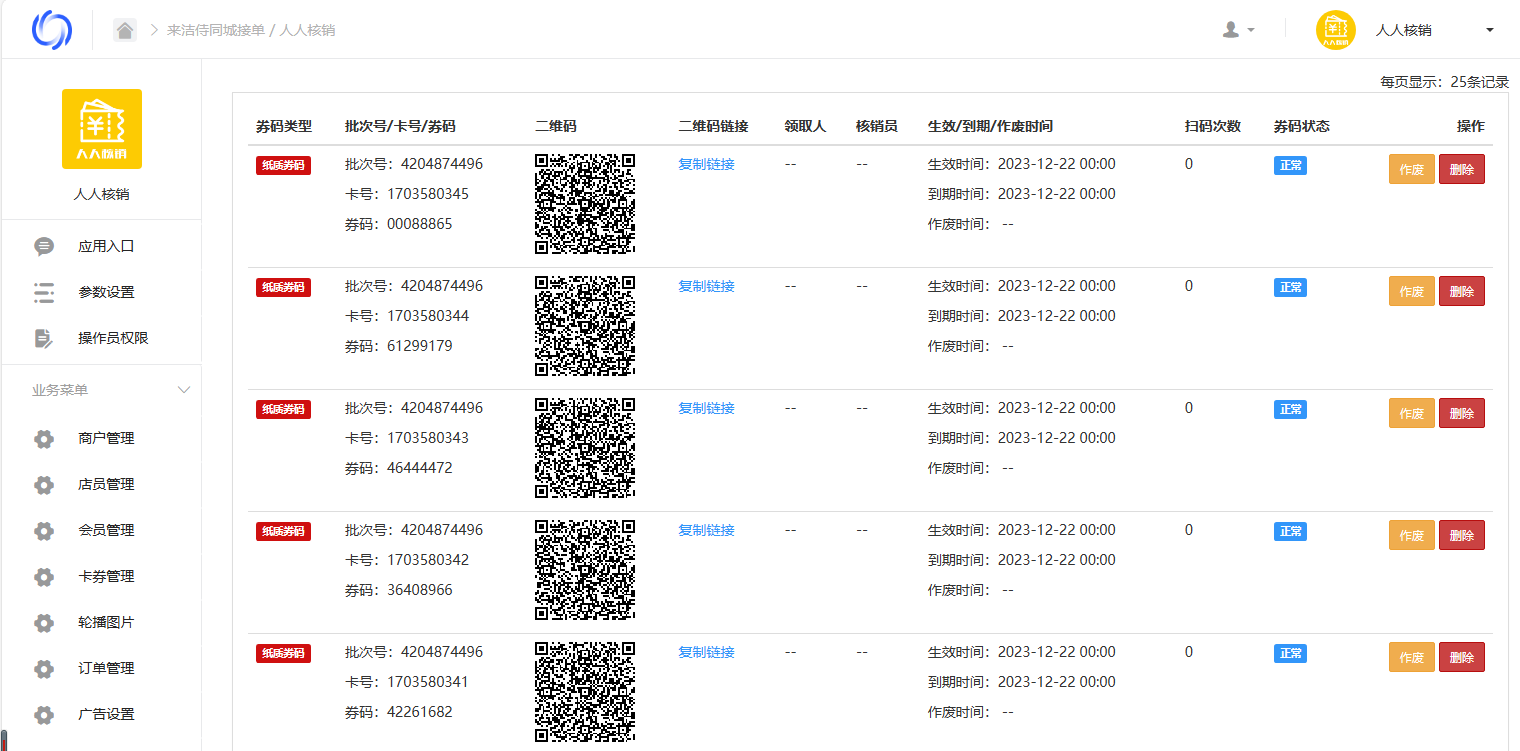1520x751 pixels.
Task: Void coupon with card number 1703580344
Action: coord(1412,291)
